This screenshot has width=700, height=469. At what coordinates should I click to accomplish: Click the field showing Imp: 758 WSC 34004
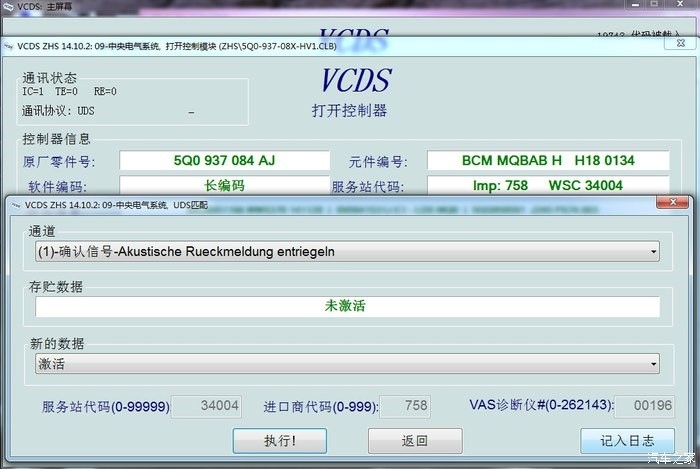click(548, 185)
